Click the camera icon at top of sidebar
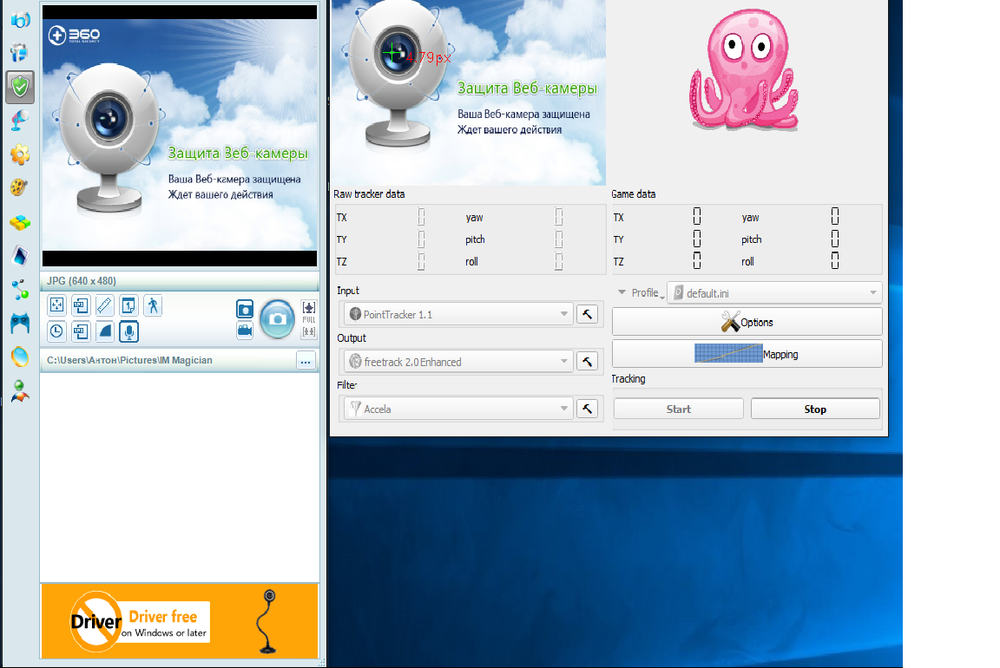 click(20, 19)
